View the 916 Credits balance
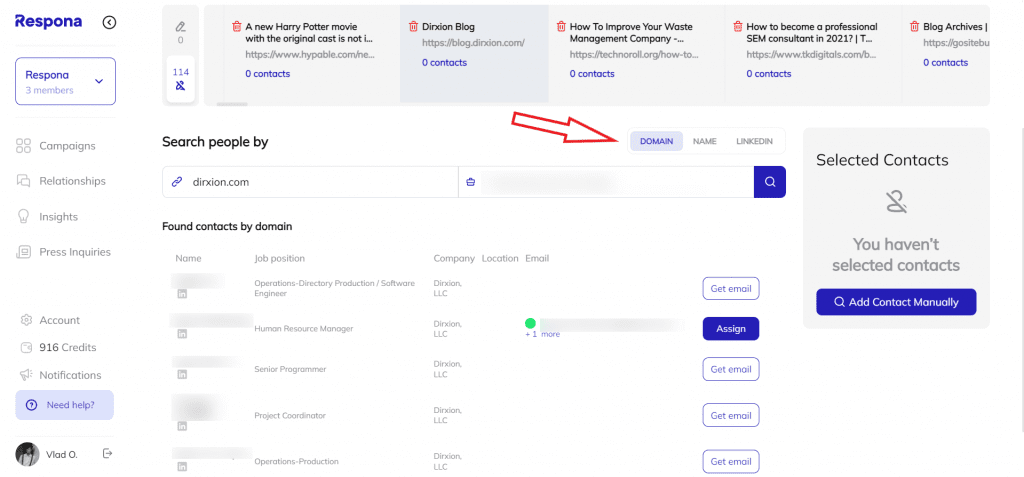This screenshot has height=477, width=1024. [x=58, y=347]
